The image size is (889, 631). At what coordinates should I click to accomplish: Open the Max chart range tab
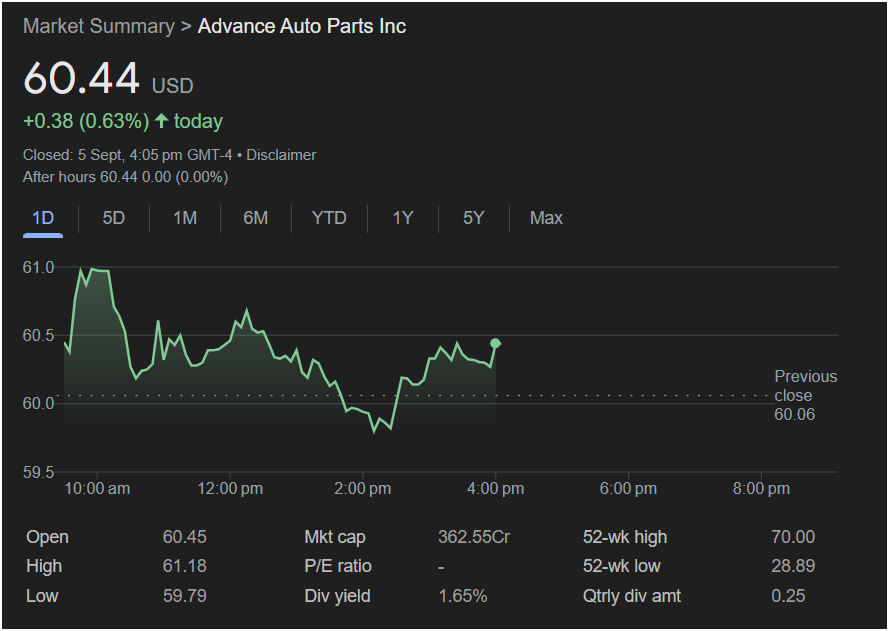coord(546,218)
